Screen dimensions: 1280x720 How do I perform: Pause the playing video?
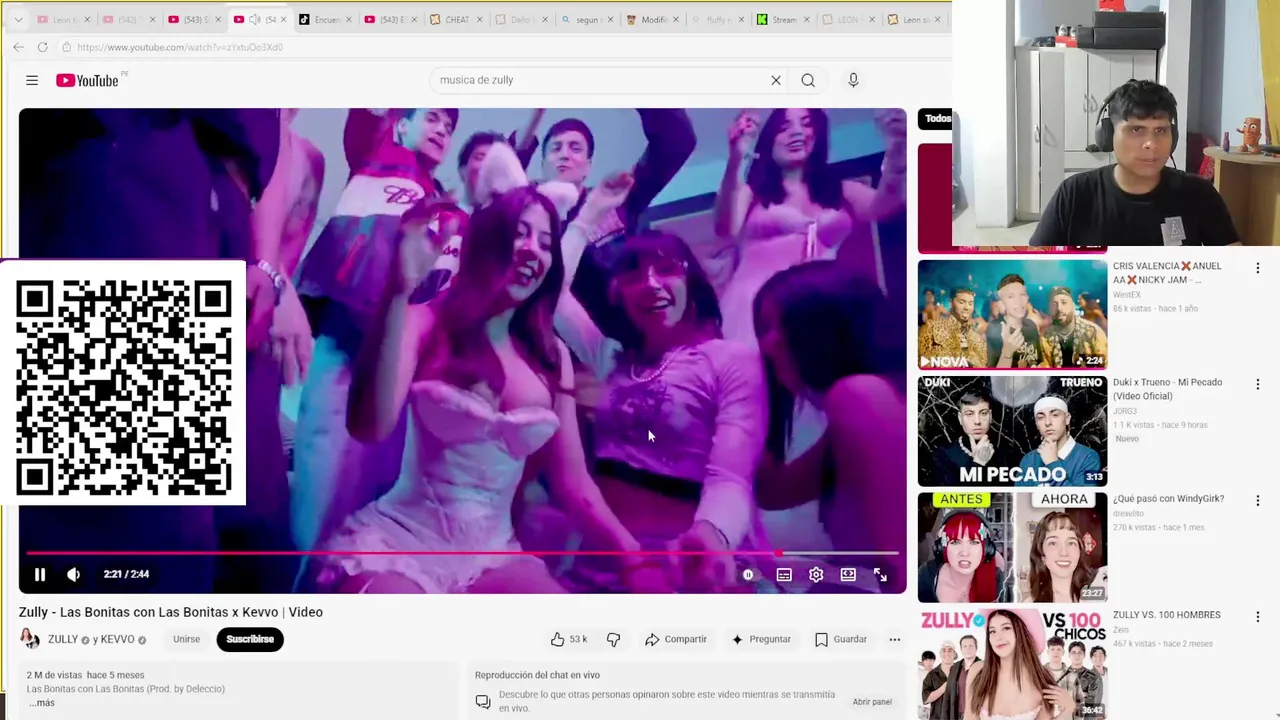click(40, 574)
